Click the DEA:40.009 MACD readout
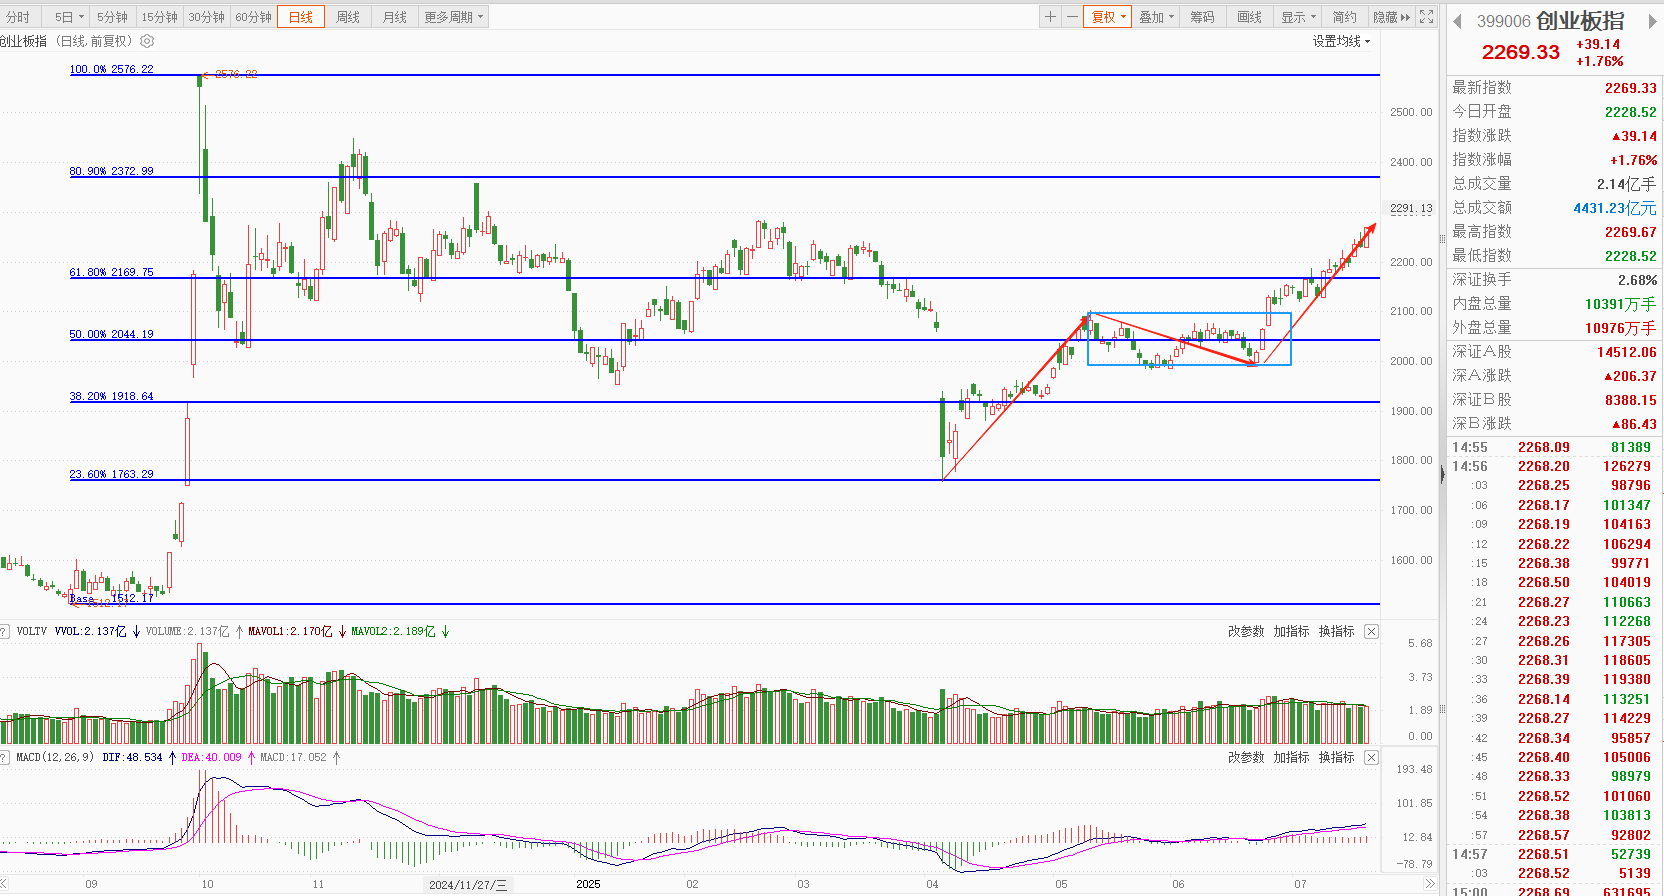The height and width of the screenshot is (896, 1664). 211,758
